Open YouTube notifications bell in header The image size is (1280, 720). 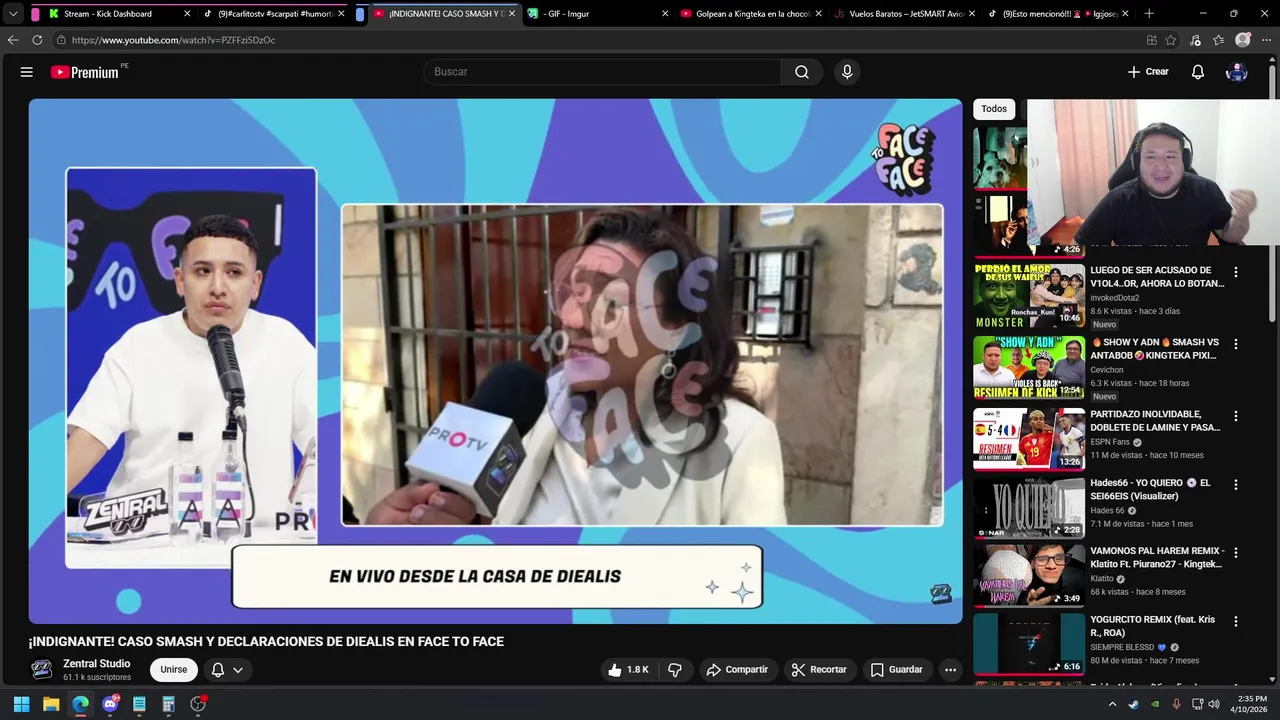tap(1198, 72)
